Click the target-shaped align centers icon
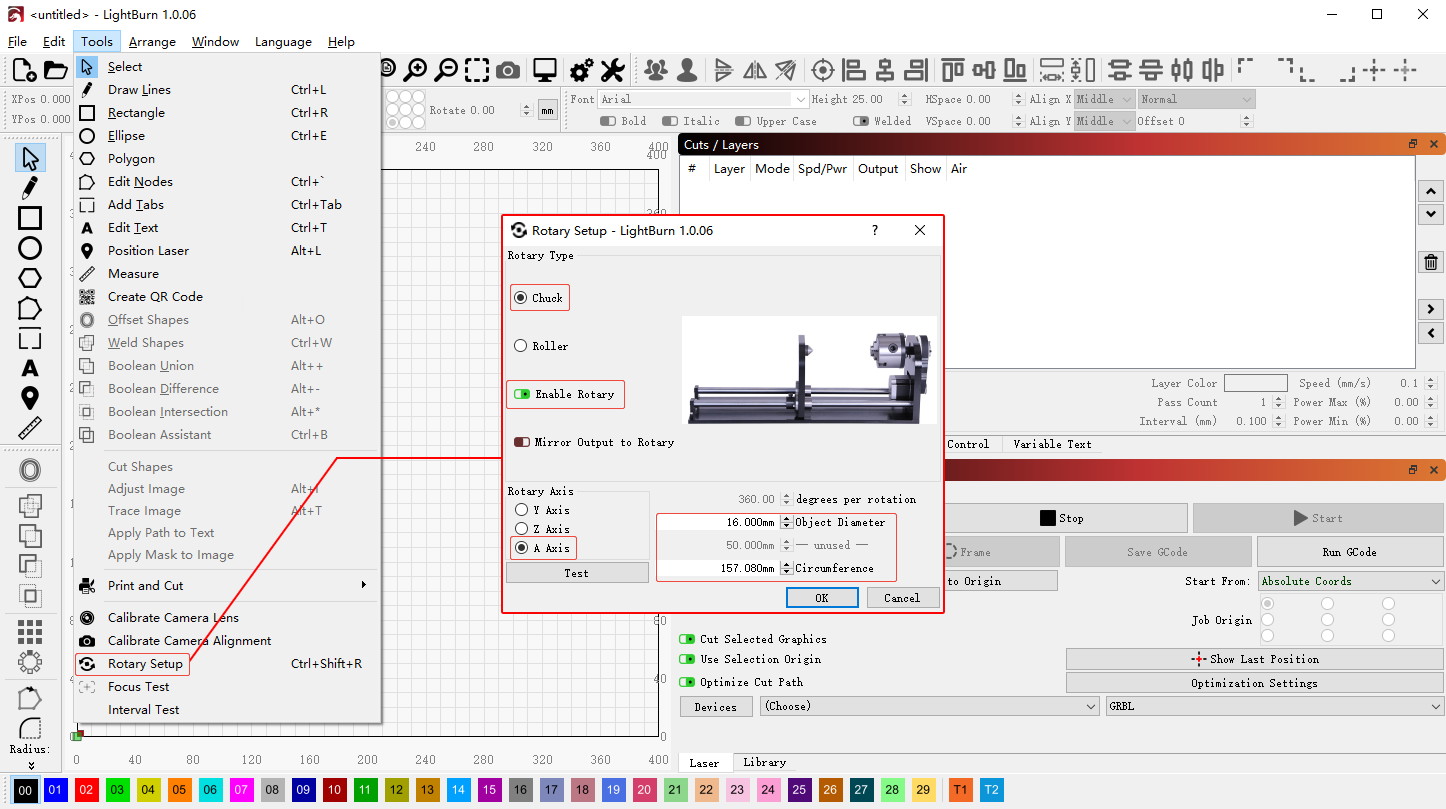The height and width of the screenshot is (809, 1446). coord(823,70)
